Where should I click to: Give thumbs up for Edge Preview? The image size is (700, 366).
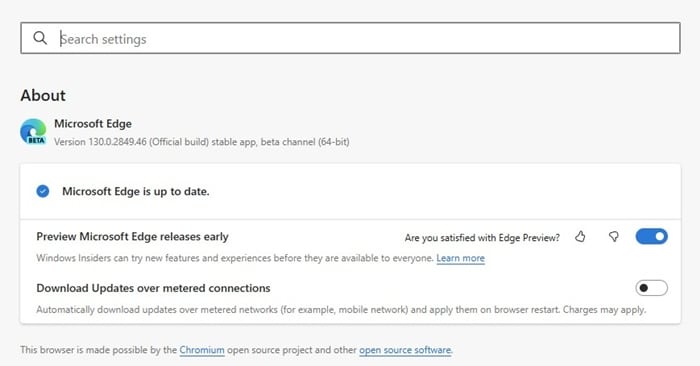[x=580, y=237]
